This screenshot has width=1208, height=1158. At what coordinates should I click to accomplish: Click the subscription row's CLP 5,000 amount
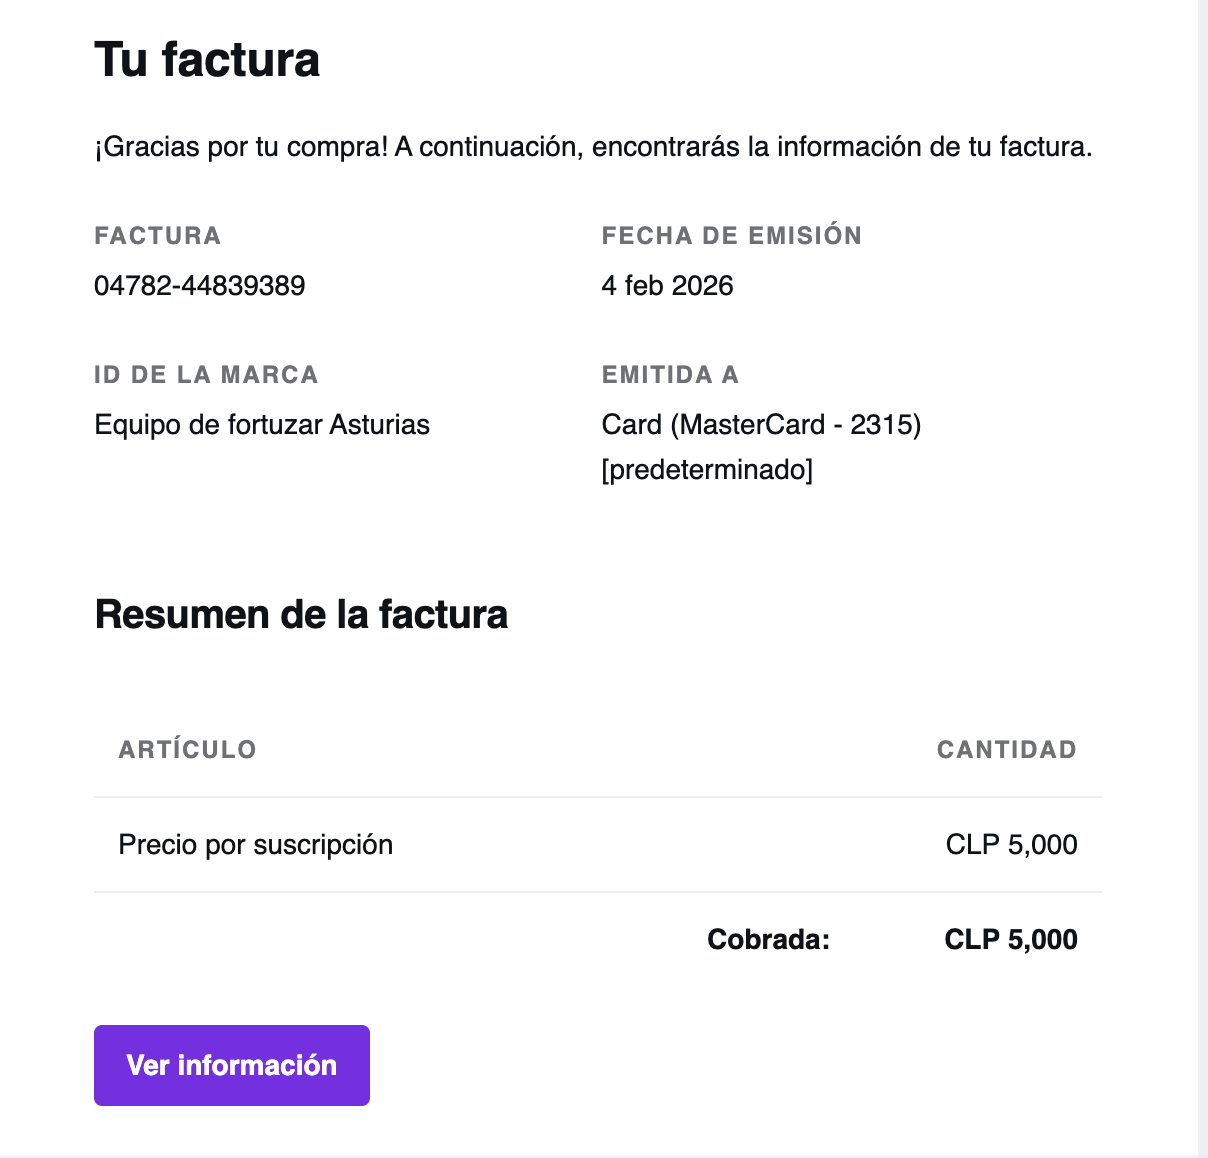pos(1011,845)
